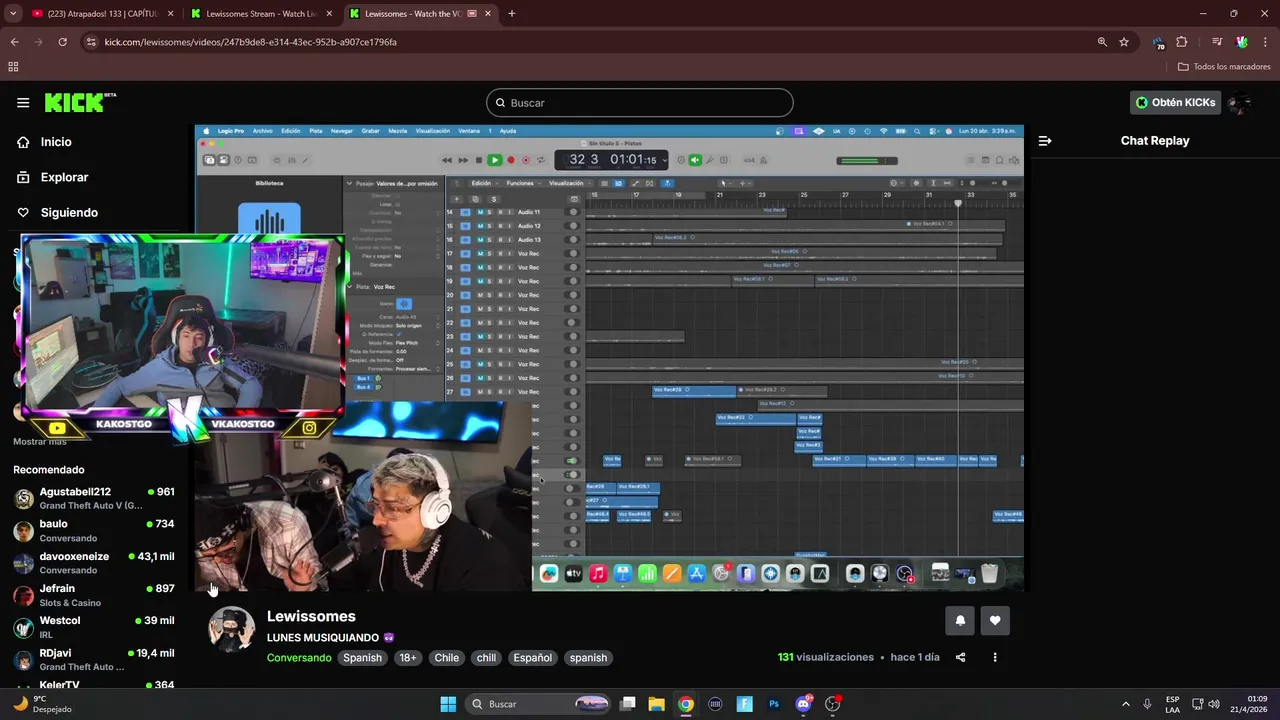1280x720 pixels.
Task: Open the Archivo menu in streamed Logic Pro
Action: click(x=263, y=131)
